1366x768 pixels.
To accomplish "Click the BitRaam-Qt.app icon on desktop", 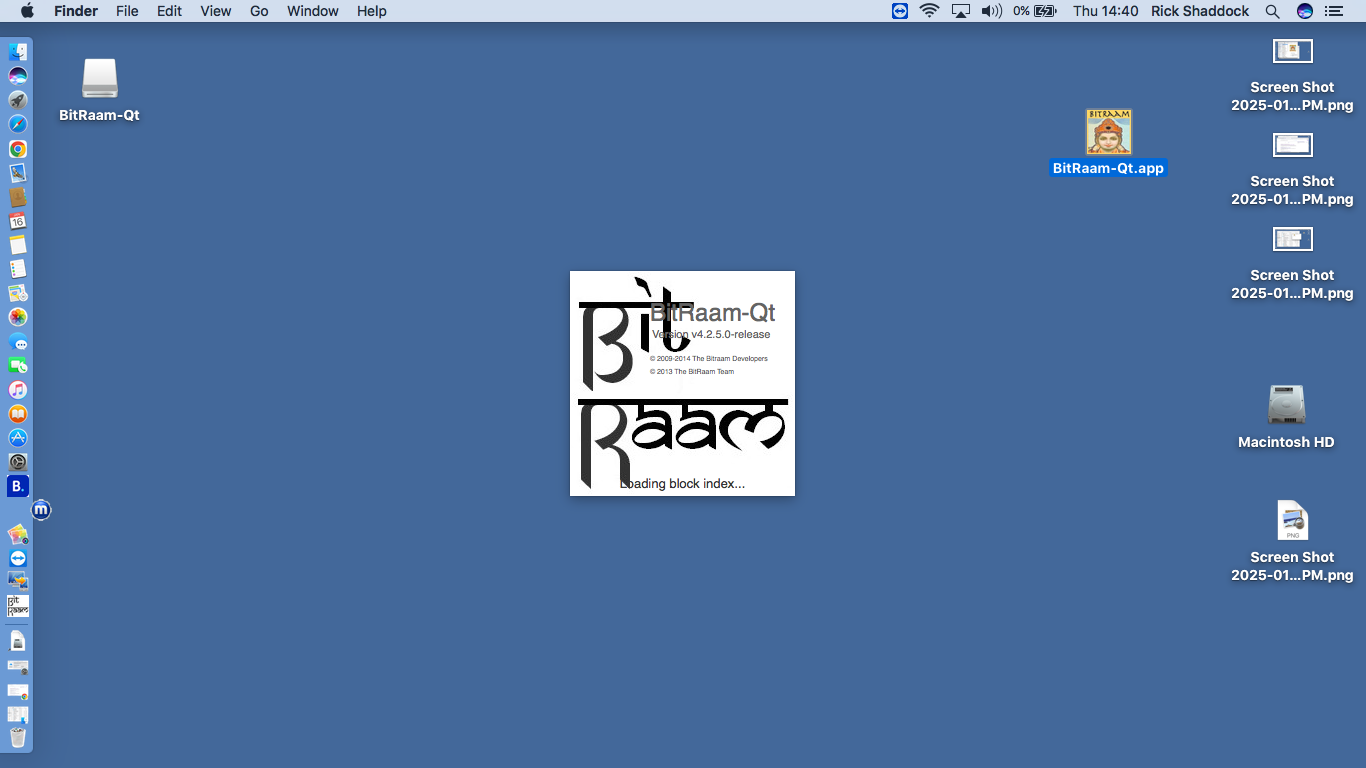I will pyautogui.click(x=1108, y=133).
